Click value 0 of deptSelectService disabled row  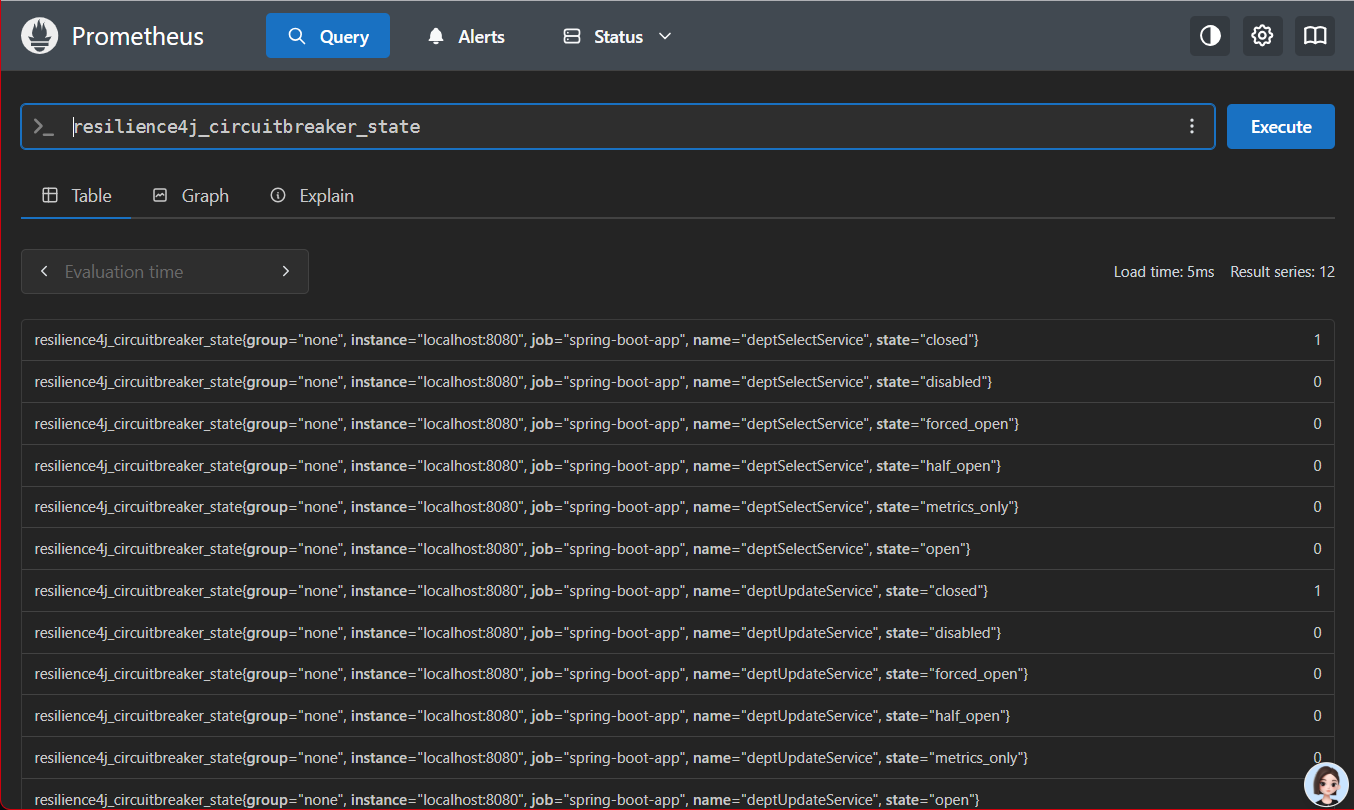[x=1317, y=382]
